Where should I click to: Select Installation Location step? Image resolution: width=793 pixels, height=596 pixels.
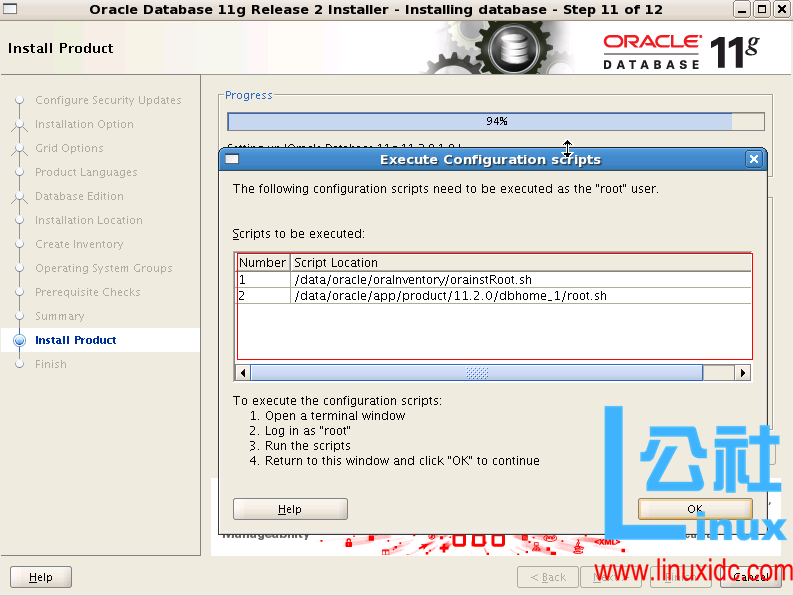point(89,220)
